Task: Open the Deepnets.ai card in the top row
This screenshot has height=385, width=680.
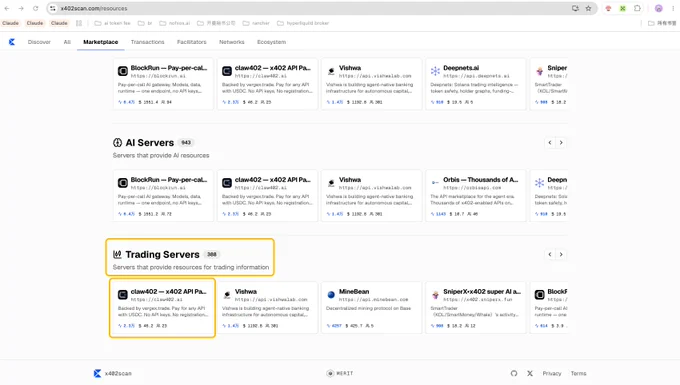Action: pos(475,84)
